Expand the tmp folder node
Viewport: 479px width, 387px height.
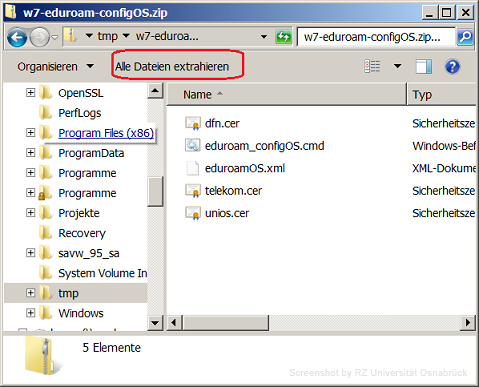[x=30, y=292]
